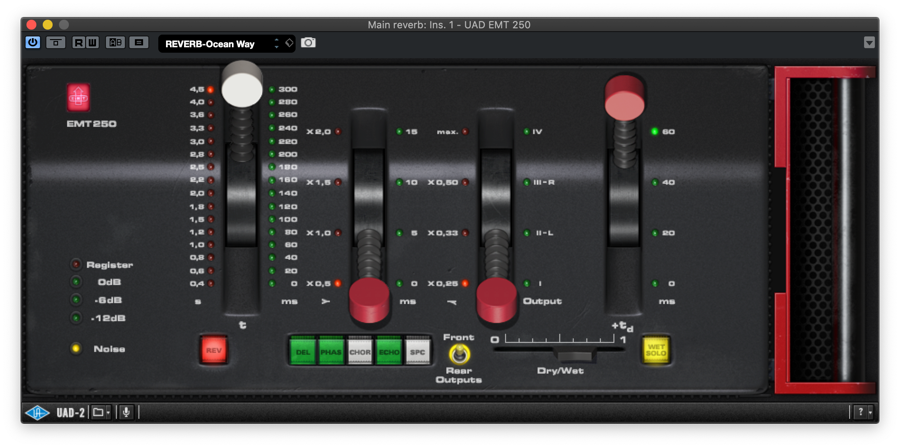
Task: Click the red EMT 250 logo button
Action: (78, 98)
